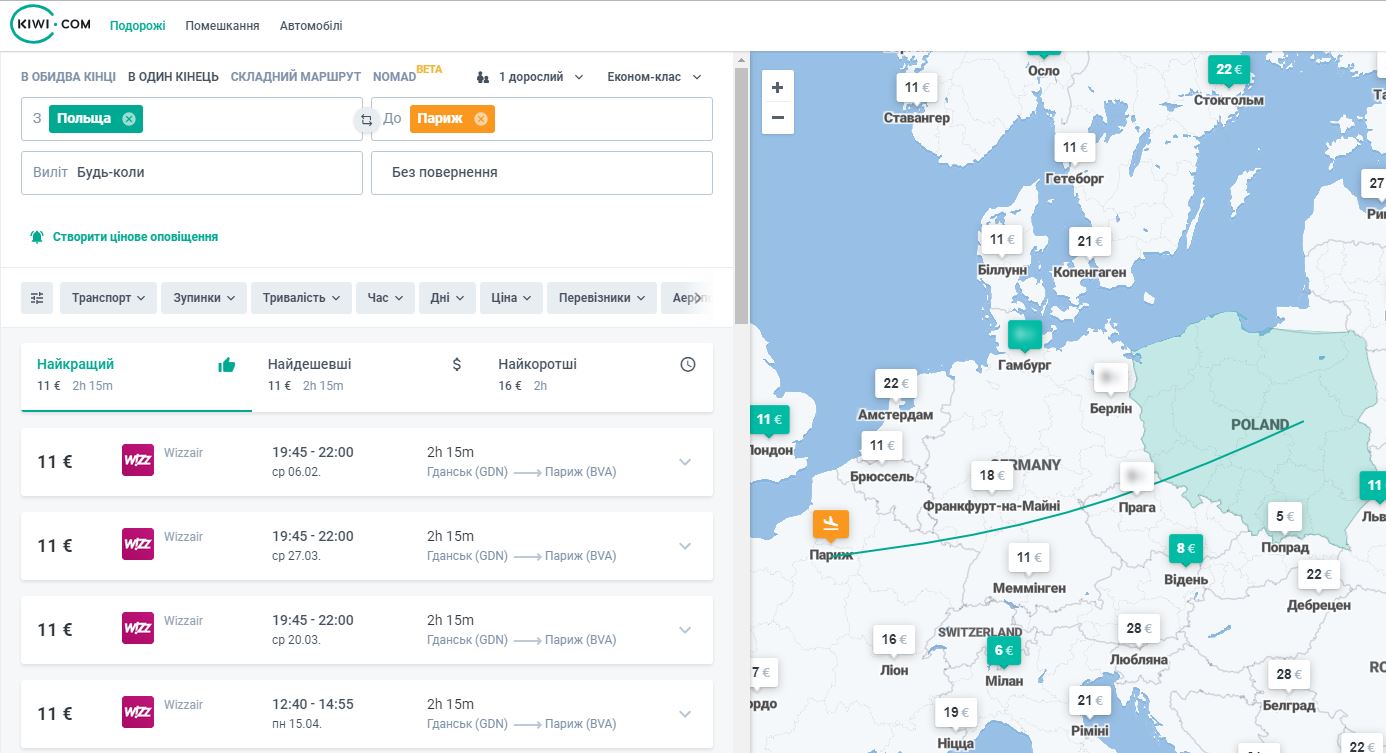Select the СКЛАДНИЙ МАРШРУТ trip type
The width and height of the screenshot is (1386, 753).
tap(296, 77)
